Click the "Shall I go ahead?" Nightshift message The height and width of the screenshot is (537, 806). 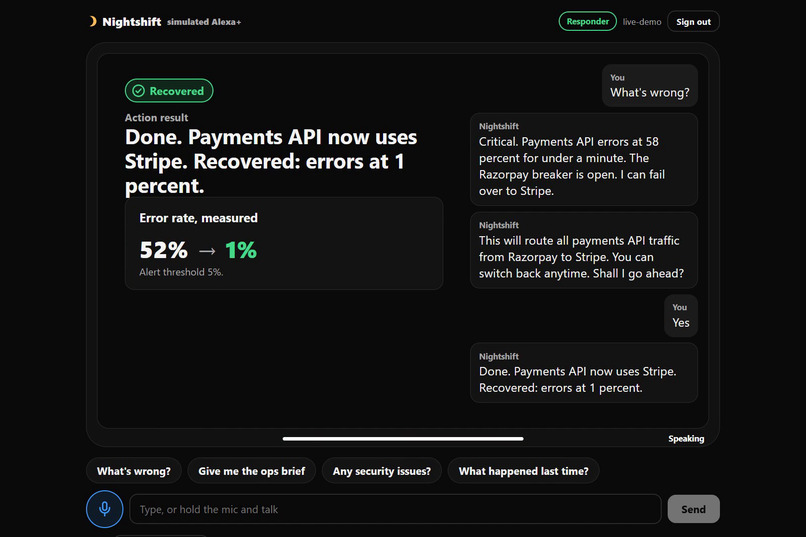[584, 250]
